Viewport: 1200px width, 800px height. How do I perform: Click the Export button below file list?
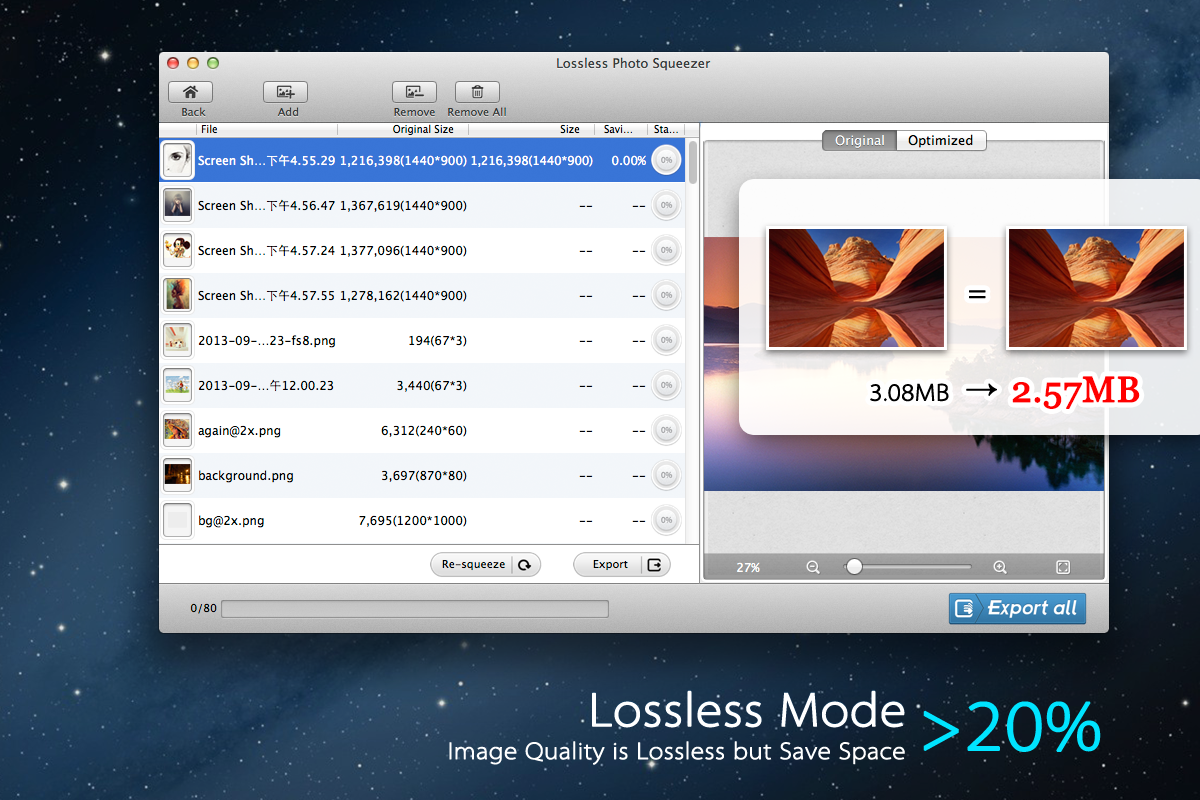621,565
